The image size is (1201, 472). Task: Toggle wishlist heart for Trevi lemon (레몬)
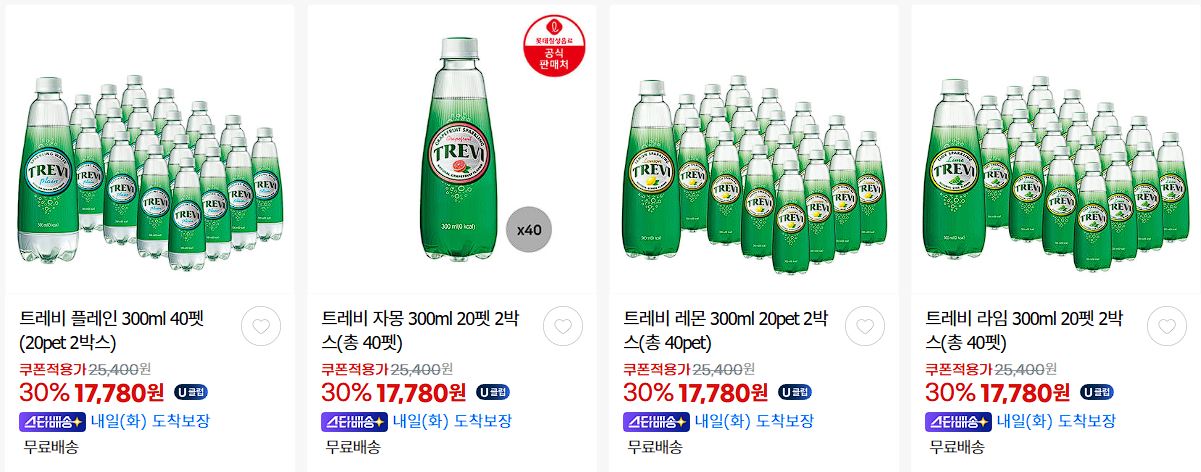pos(865,326)
